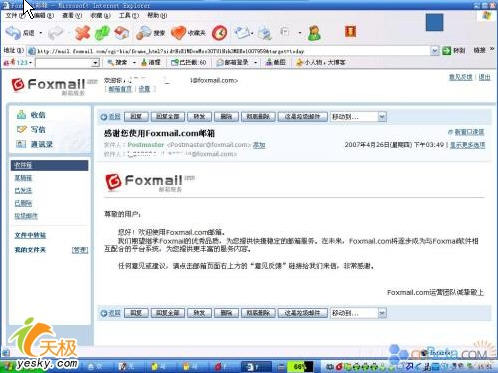
Task: Open the 编辑 menu
Action: pyautogui.click(x=44, y=15)
